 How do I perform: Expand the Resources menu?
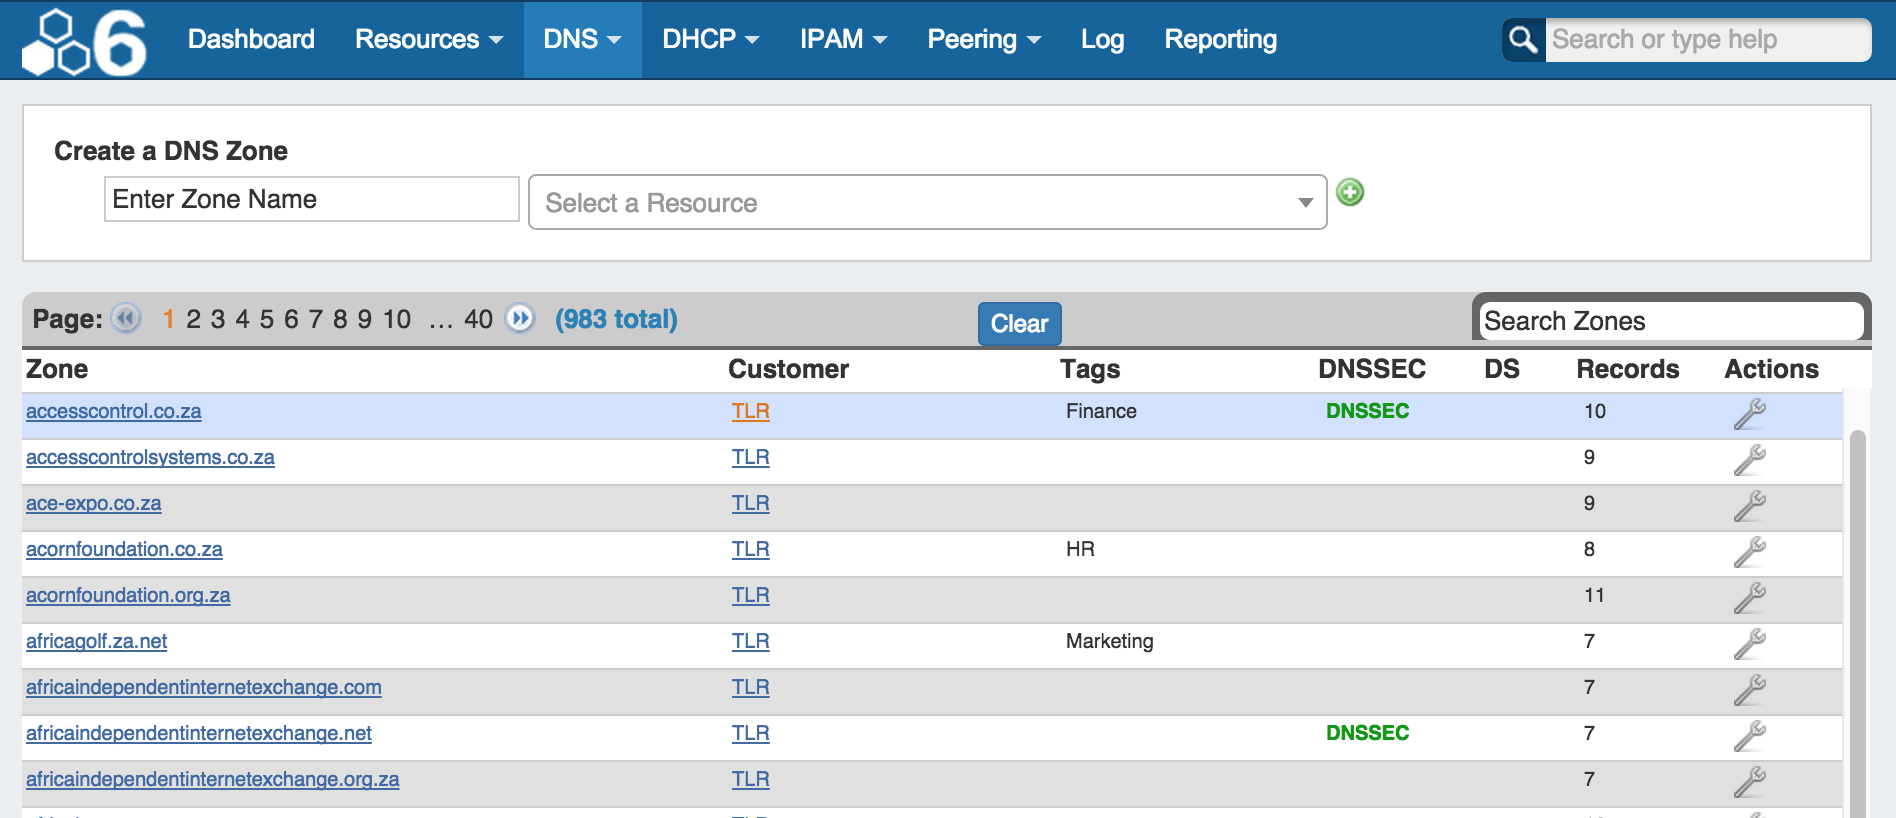point(428,40)
